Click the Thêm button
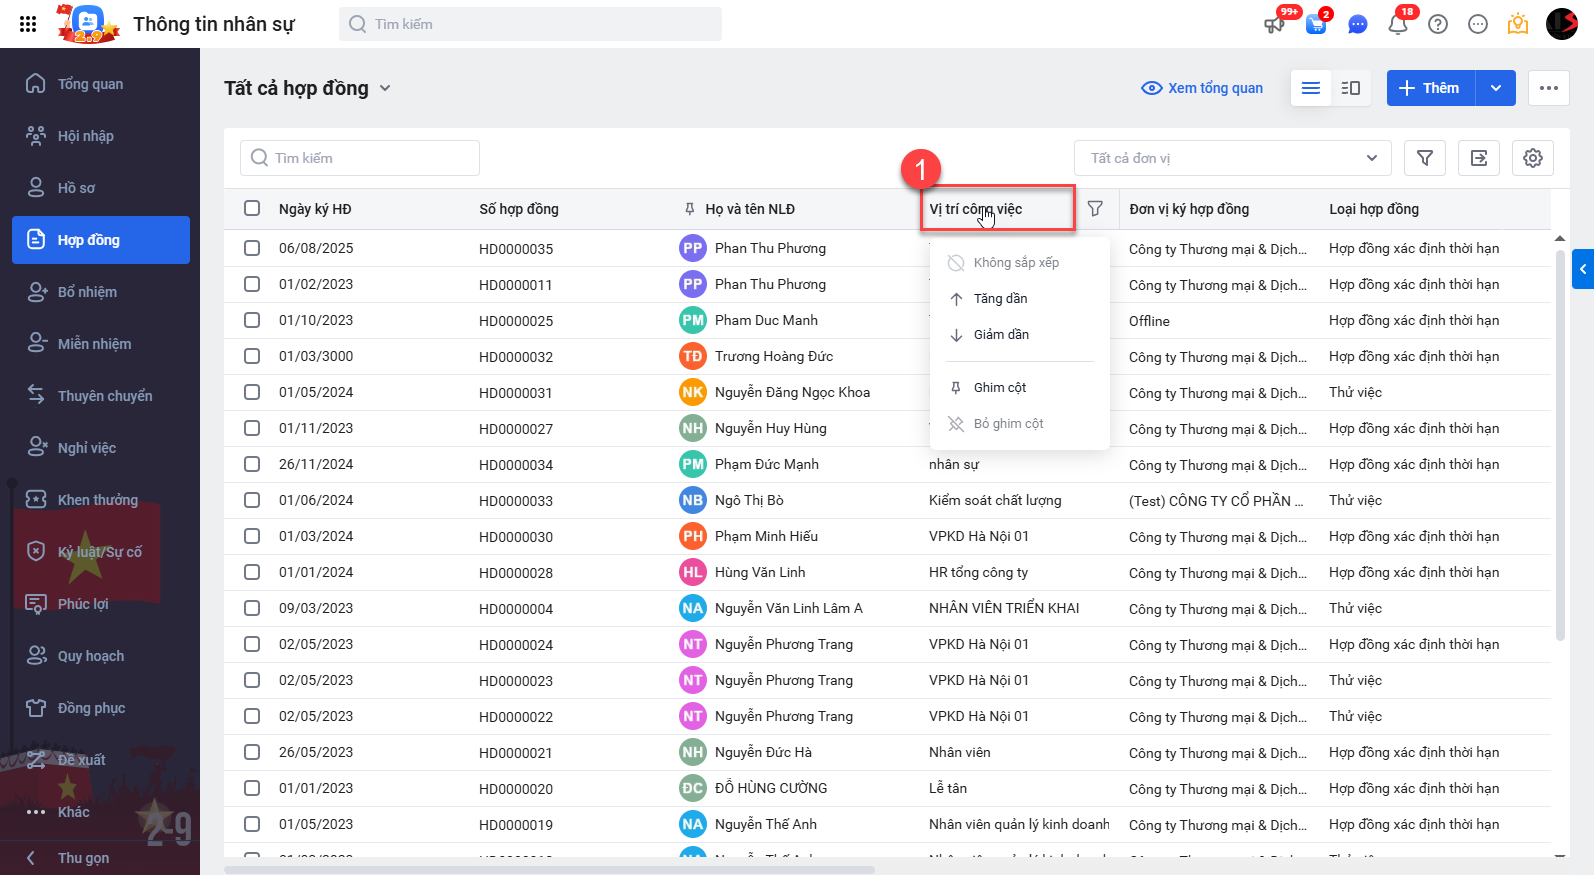The height and width of the screenshot is (875, 1594). (x=1430, y=88)
